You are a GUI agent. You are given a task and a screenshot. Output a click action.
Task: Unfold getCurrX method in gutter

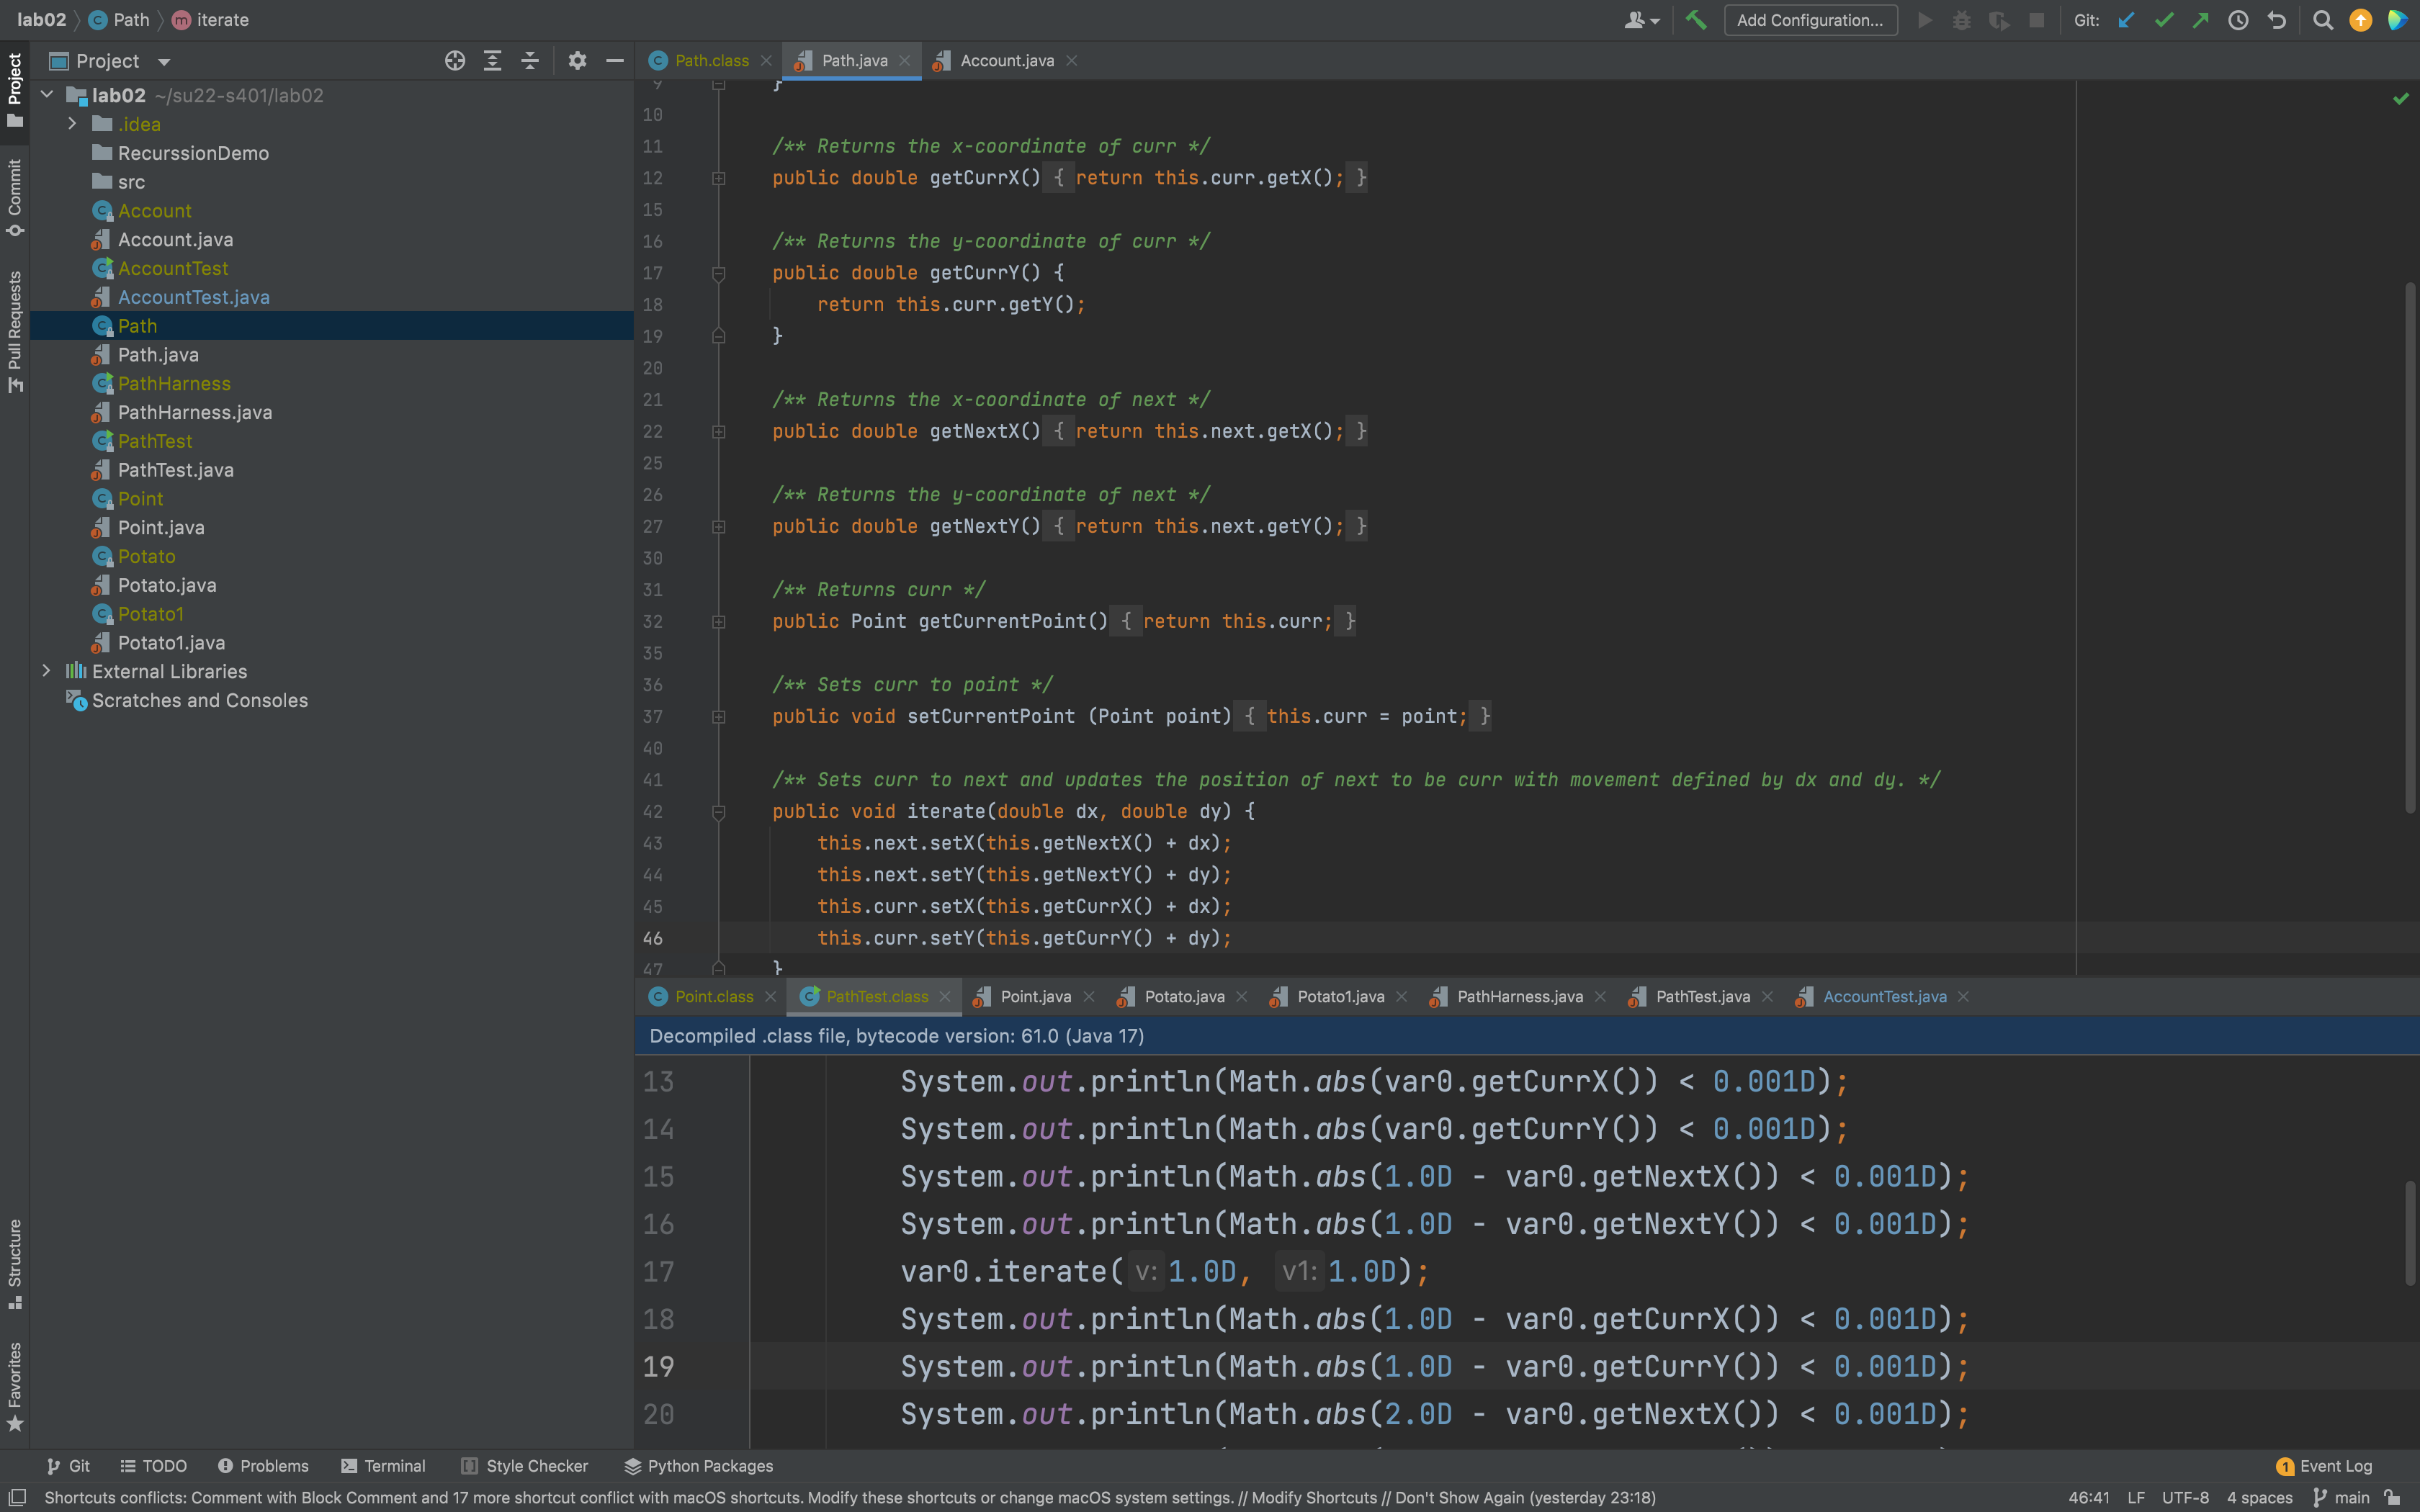tap(718, 178)
